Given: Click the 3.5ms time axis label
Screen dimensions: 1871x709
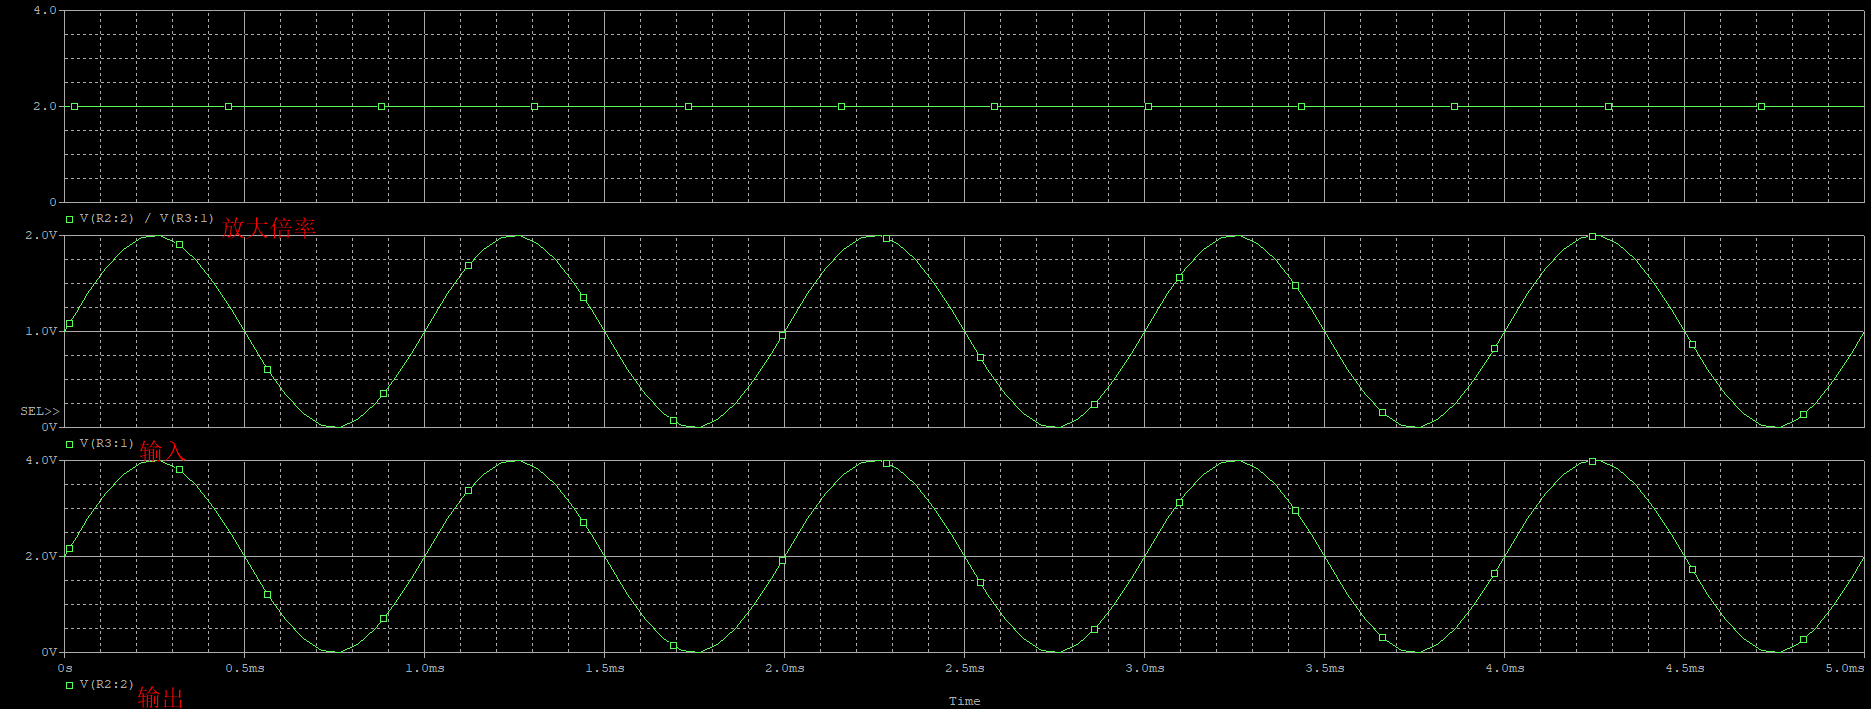Looking at the screenshot, I should pyautogui.click(x=1325, y=668).
